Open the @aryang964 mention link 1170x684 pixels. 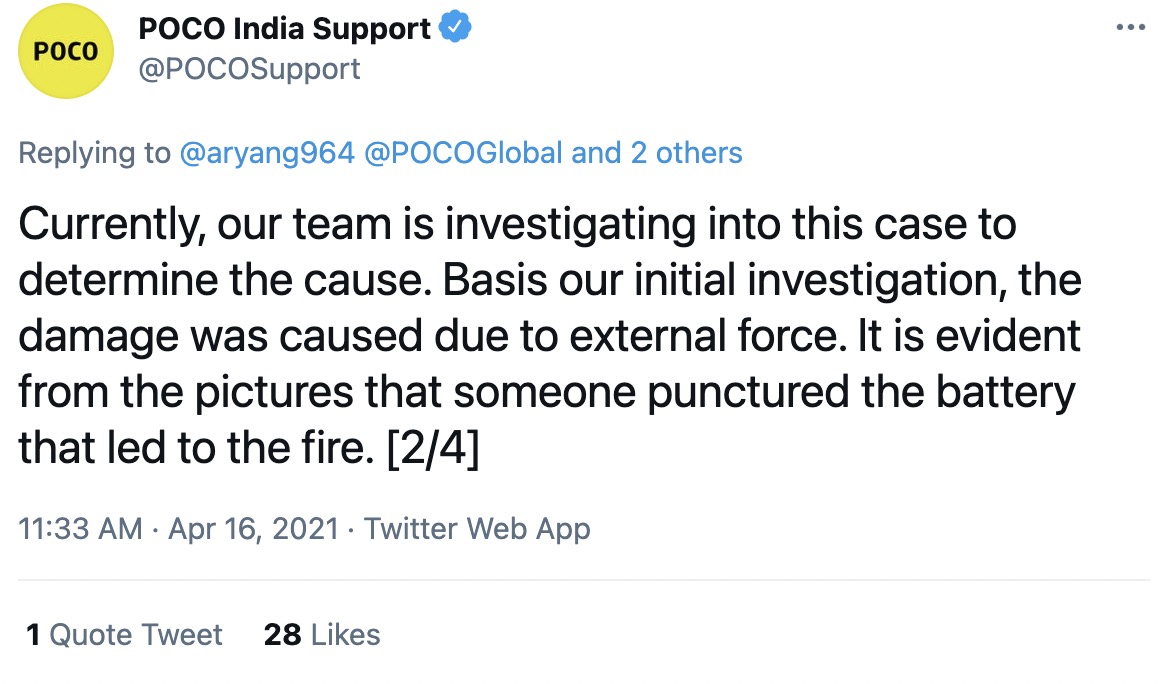pos(267,153)
